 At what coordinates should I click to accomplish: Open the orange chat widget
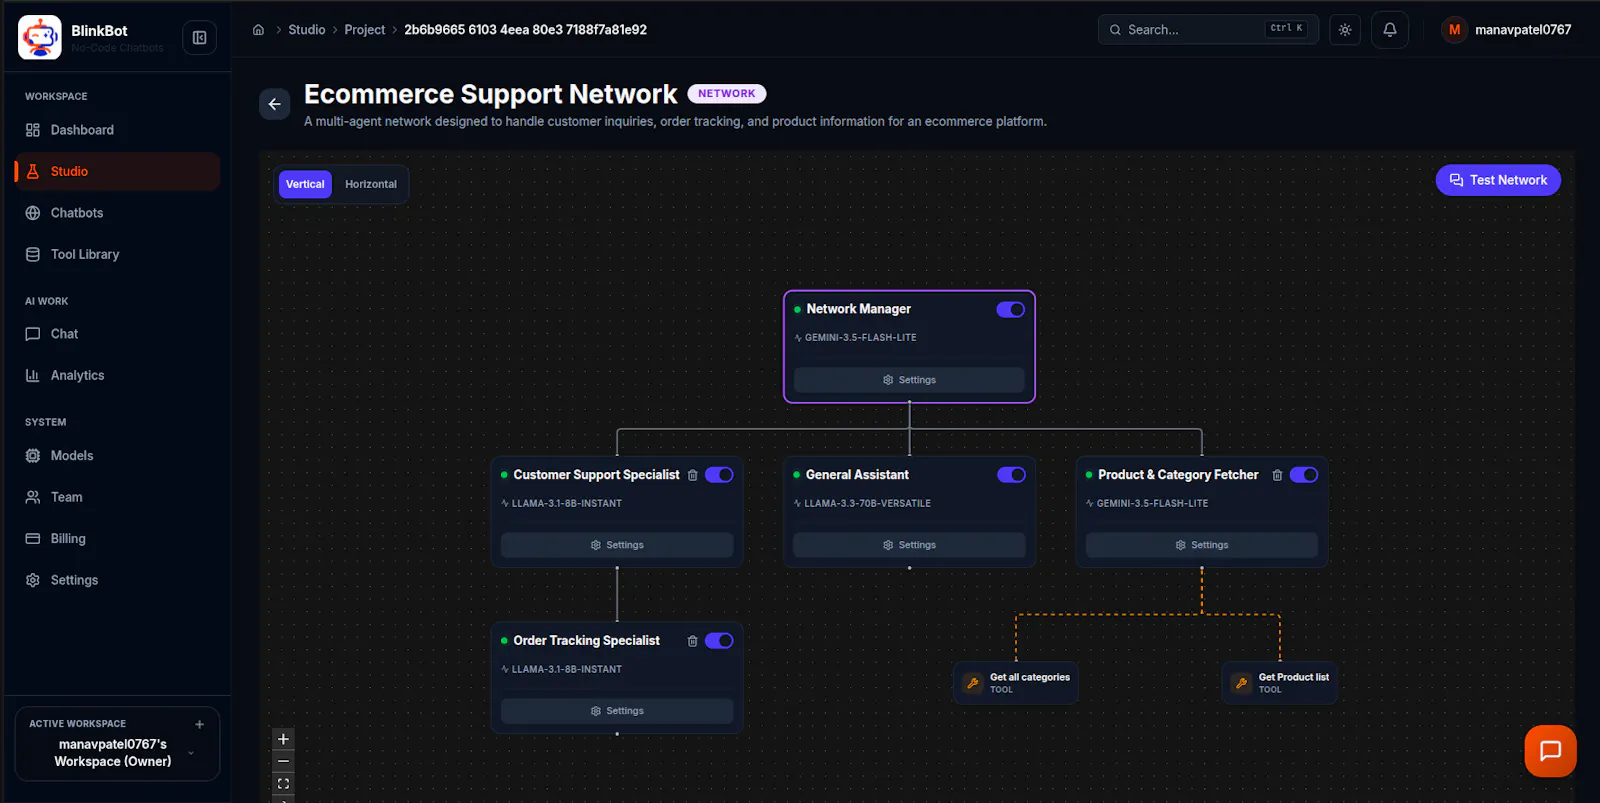(1550, 751)
